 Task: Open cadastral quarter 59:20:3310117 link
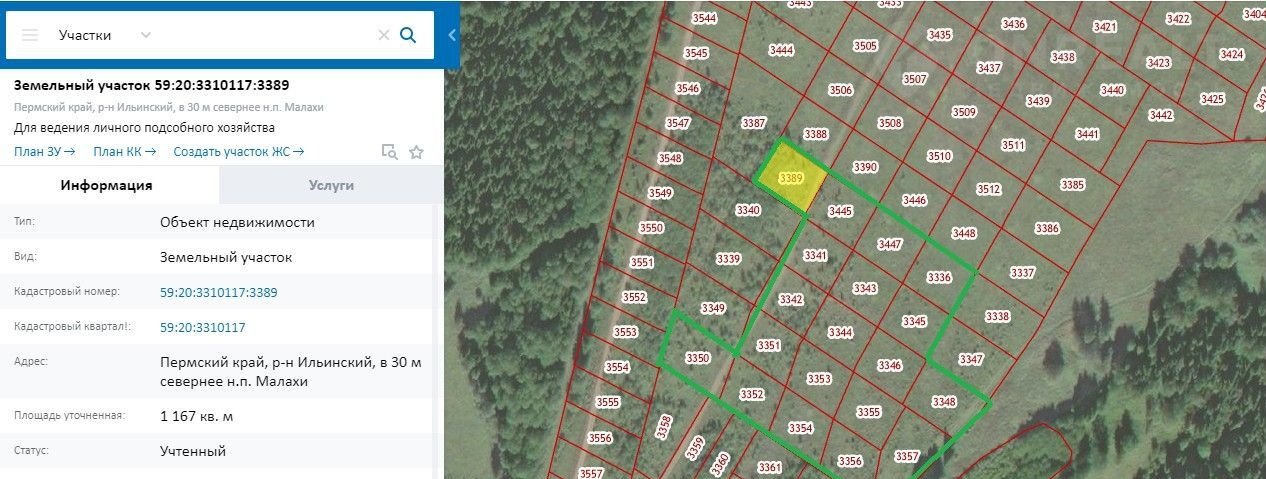pos(202,328)
